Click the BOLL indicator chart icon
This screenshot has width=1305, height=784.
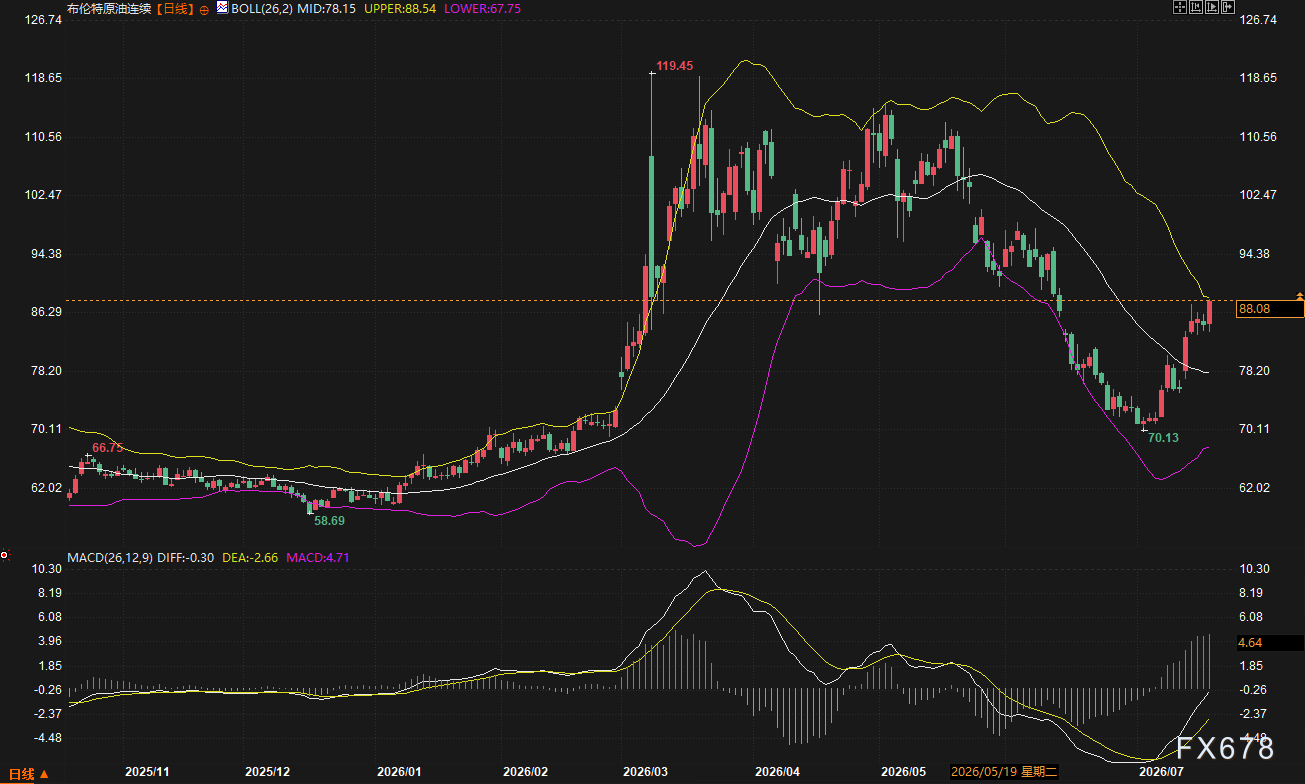[x=221, y=8]
